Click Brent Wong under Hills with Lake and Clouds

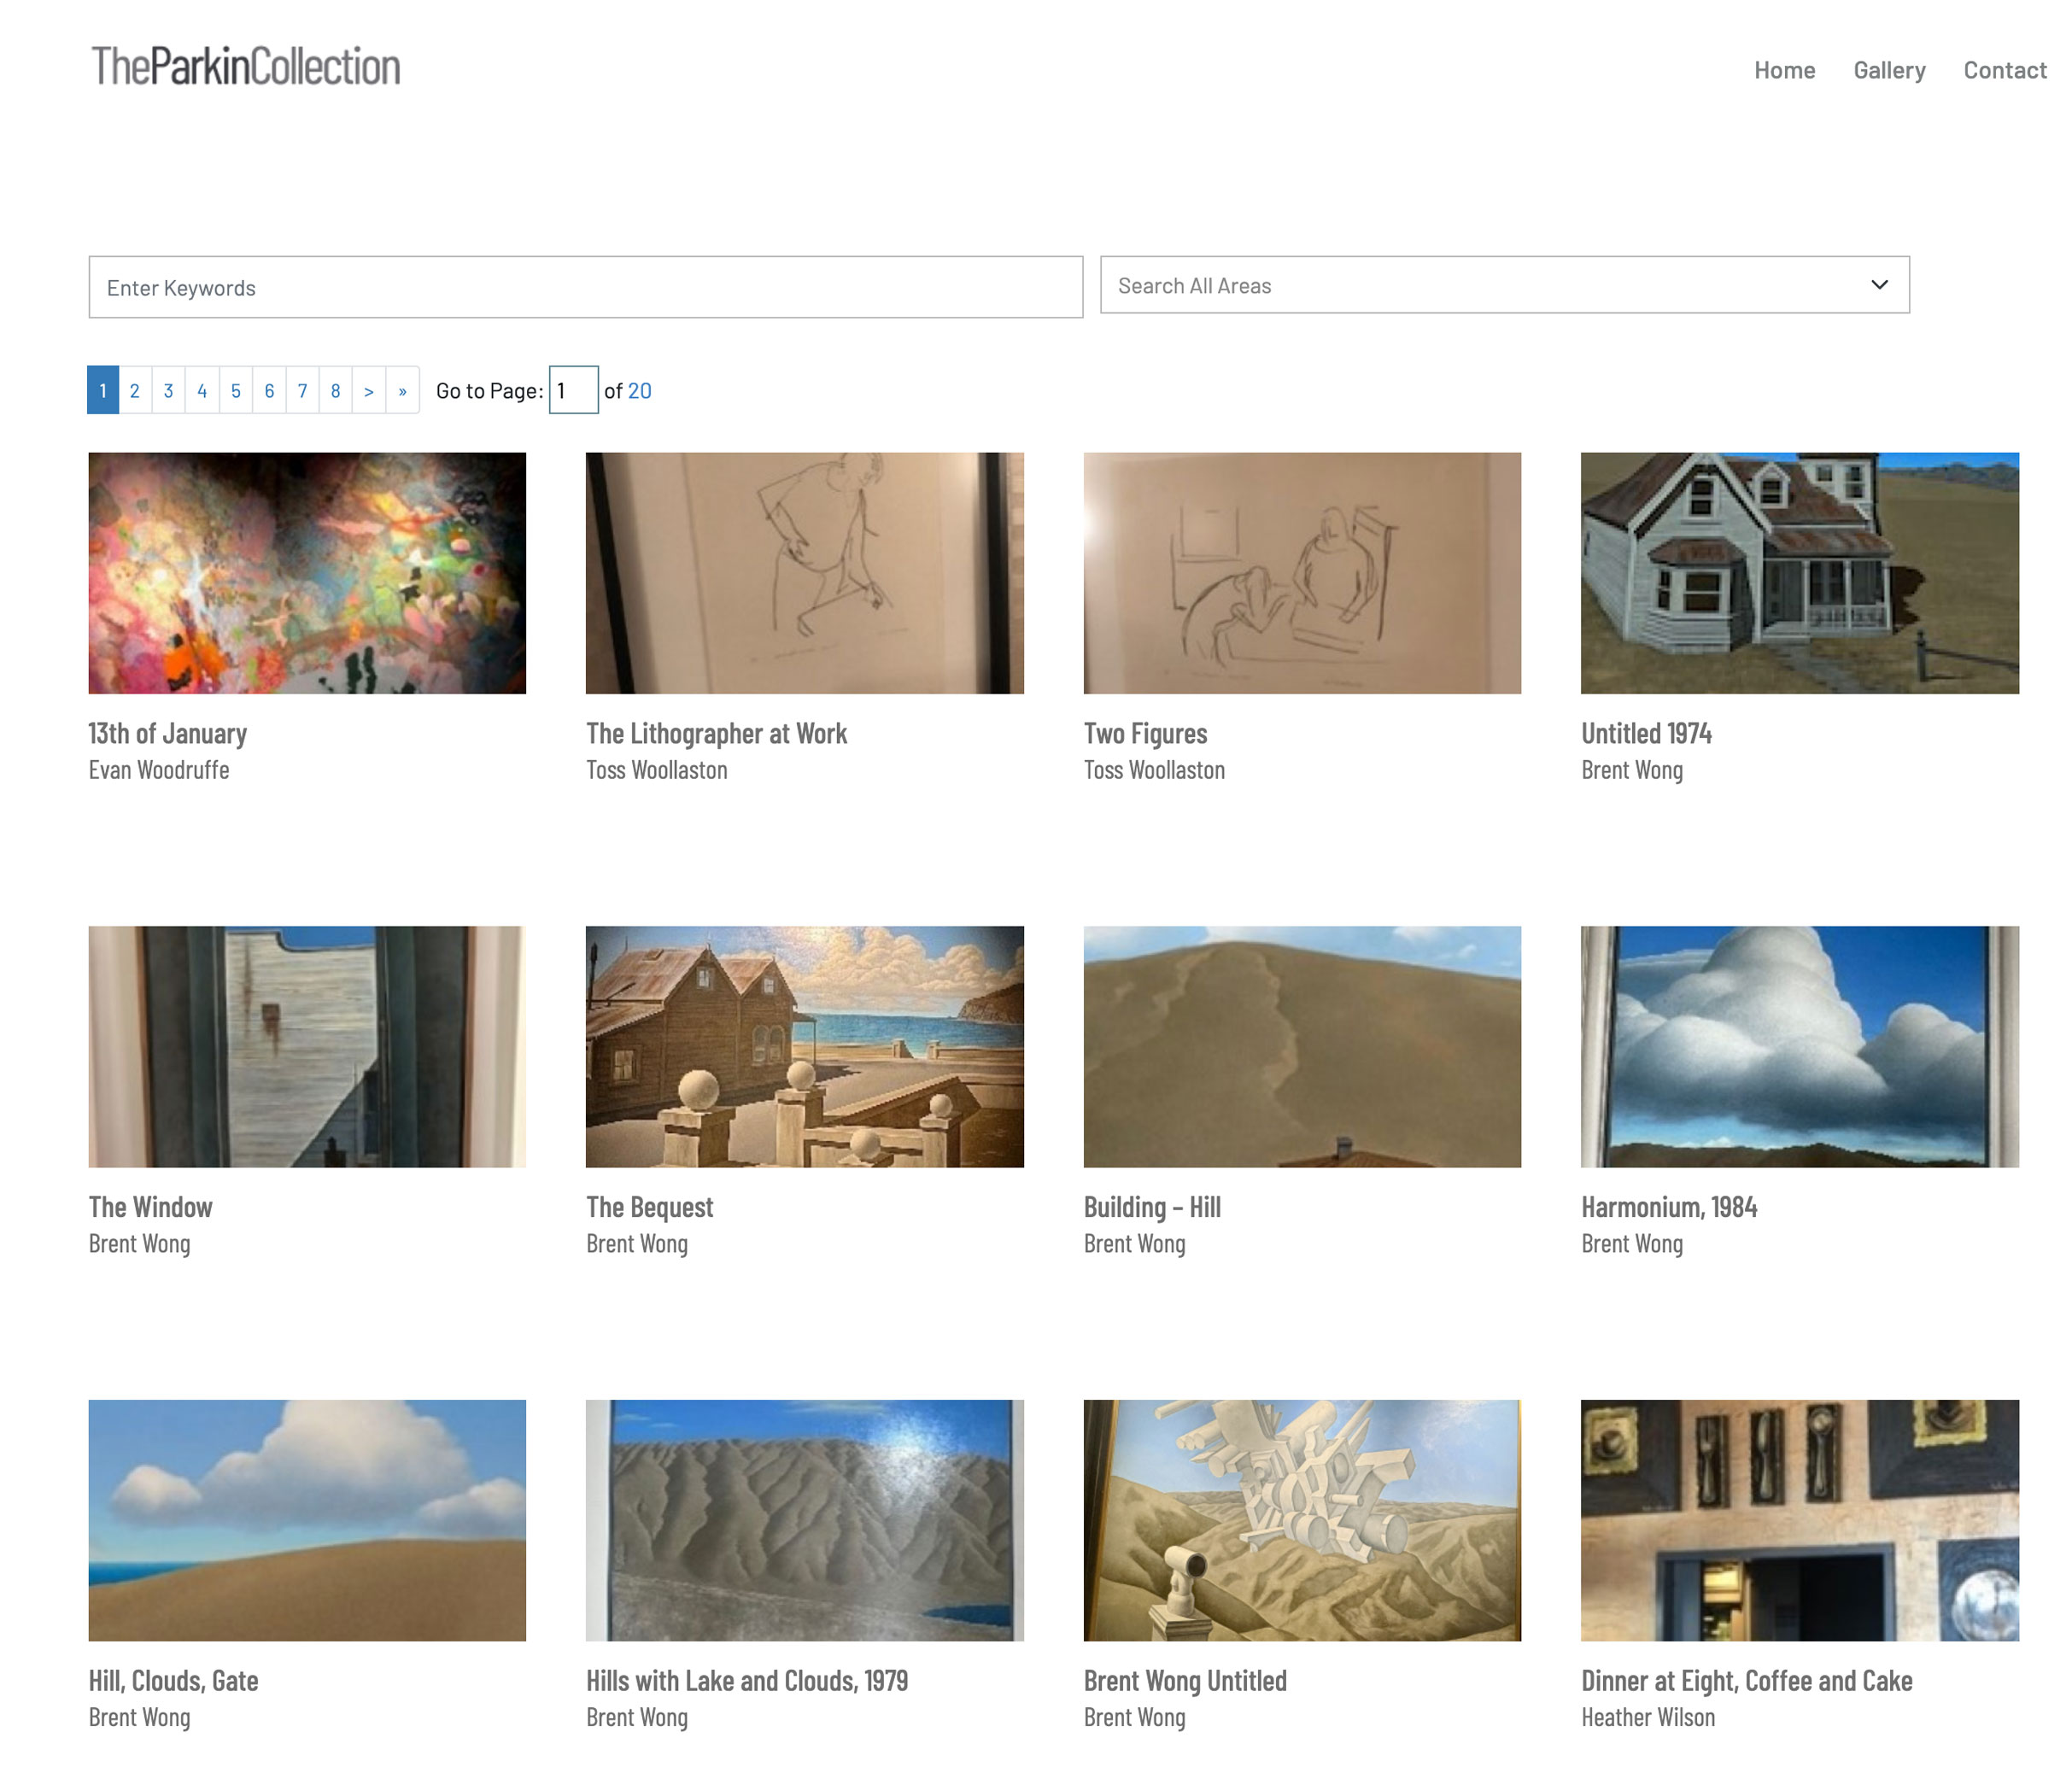click(636, 1718)
